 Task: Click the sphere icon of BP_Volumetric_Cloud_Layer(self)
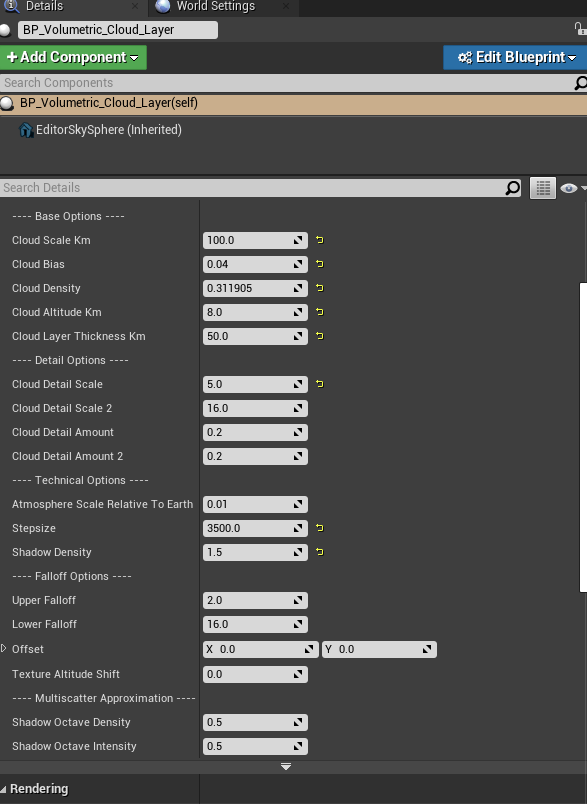(7, 104)
